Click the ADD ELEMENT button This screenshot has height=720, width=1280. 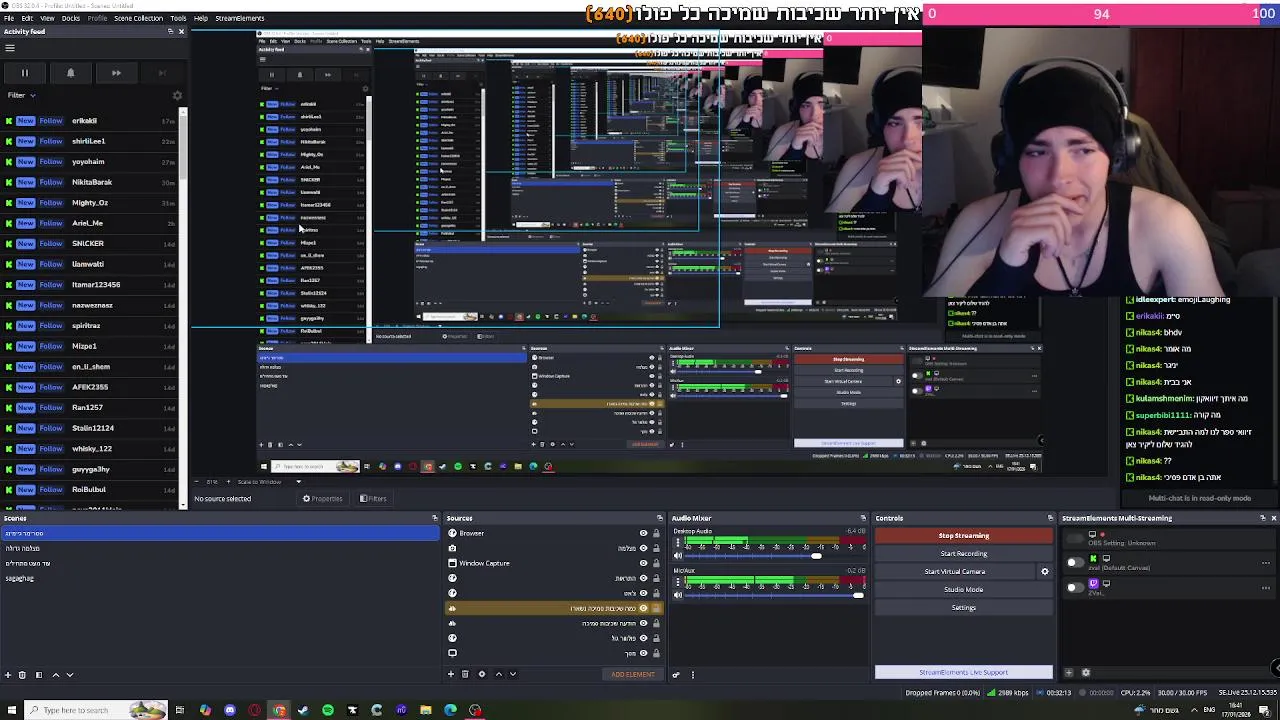[x=633, y=674]
